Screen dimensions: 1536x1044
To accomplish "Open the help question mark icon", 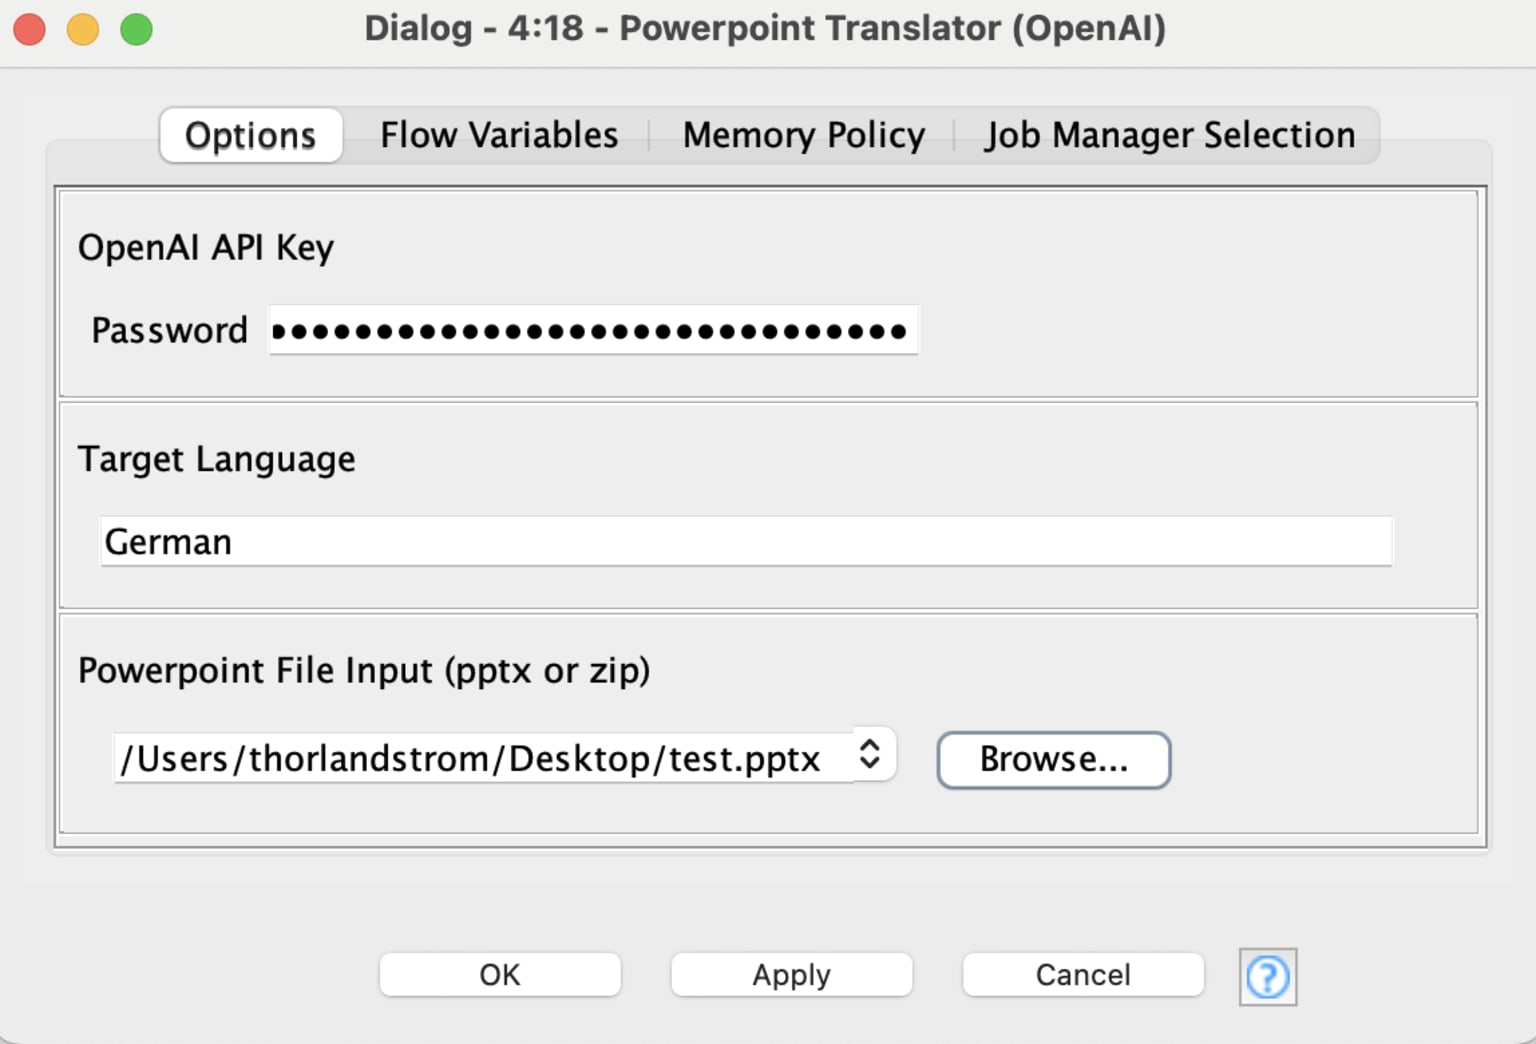I will (x=1267, y=976).
